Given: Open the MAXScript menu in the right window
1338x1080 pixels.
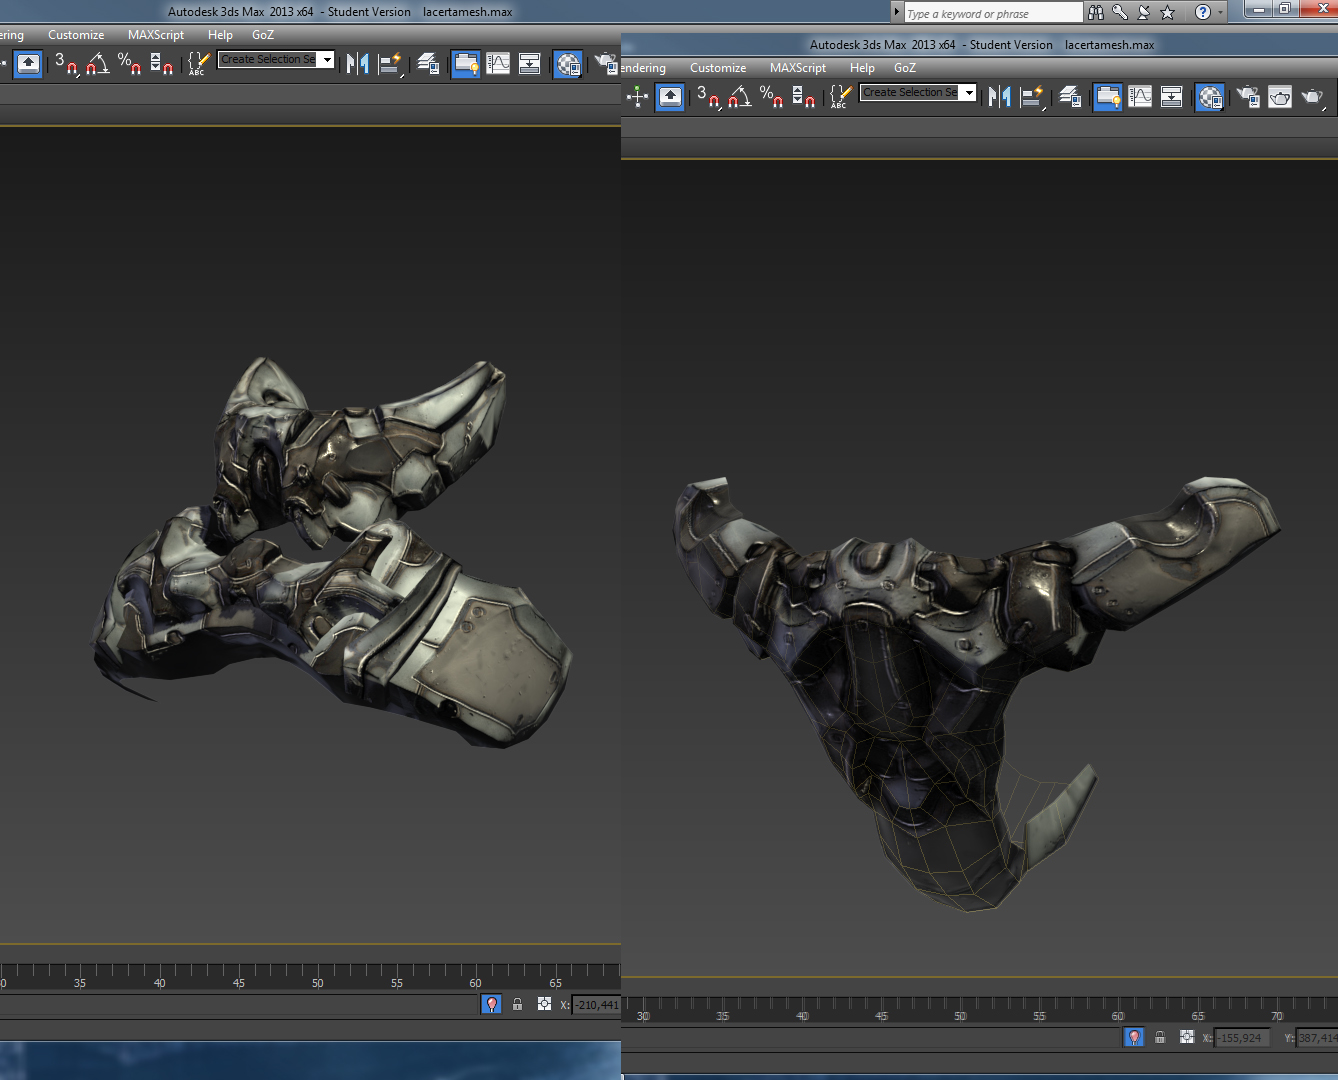Looking at the screenshot, I should 797,68.
